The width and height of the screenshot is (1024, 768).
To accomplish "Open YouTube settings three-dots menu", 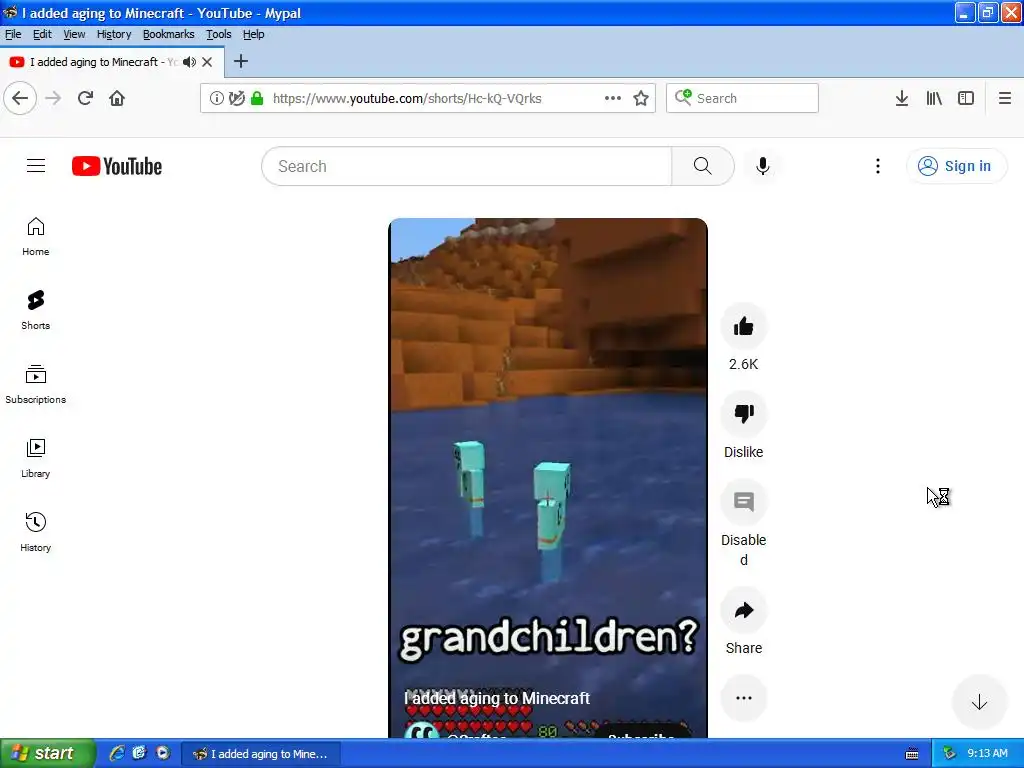I will coord(878,166).
